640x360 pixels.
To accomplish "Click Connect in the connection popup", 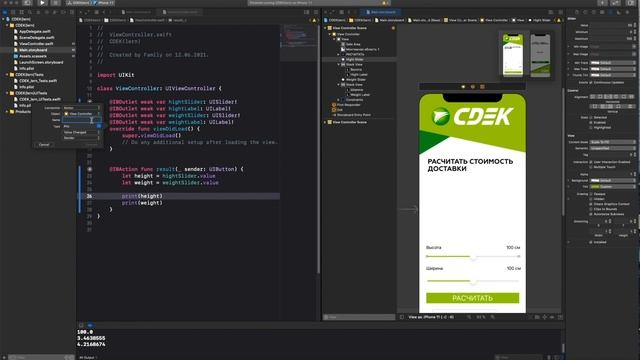I will (x=91, y=144).
